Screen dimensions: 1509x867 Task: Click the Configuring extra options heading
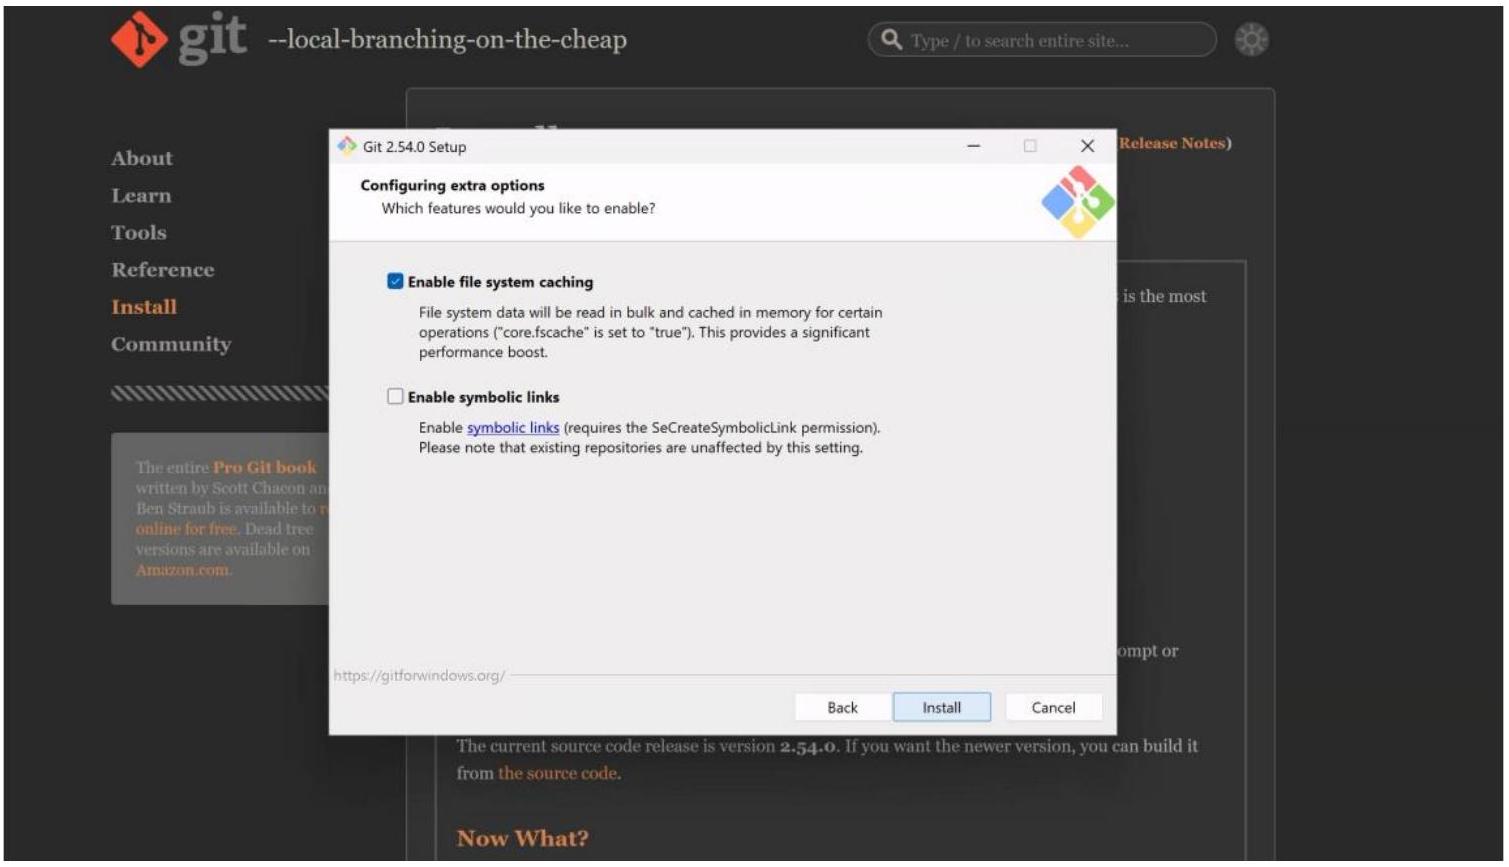pos(452,185)
